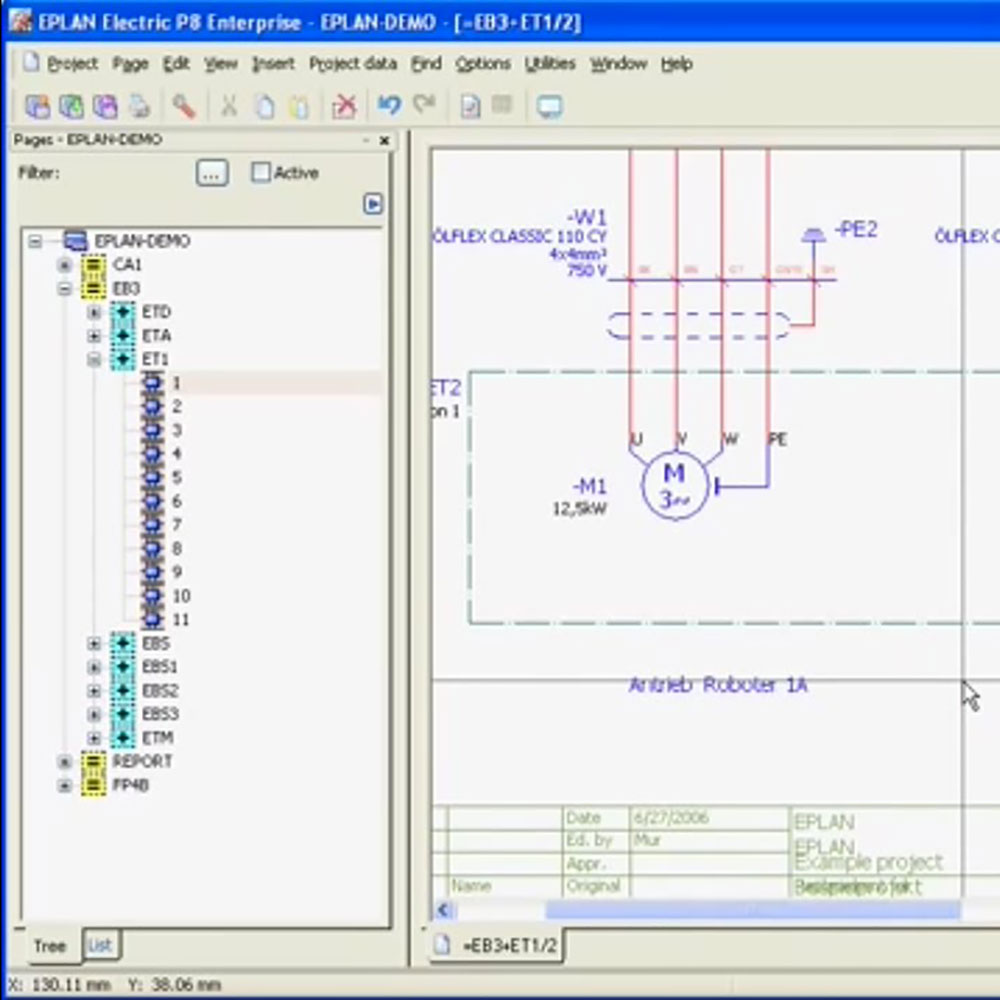Expand the EBS3 tree node
1000x1000 pixels.
(x=94, y=714)
